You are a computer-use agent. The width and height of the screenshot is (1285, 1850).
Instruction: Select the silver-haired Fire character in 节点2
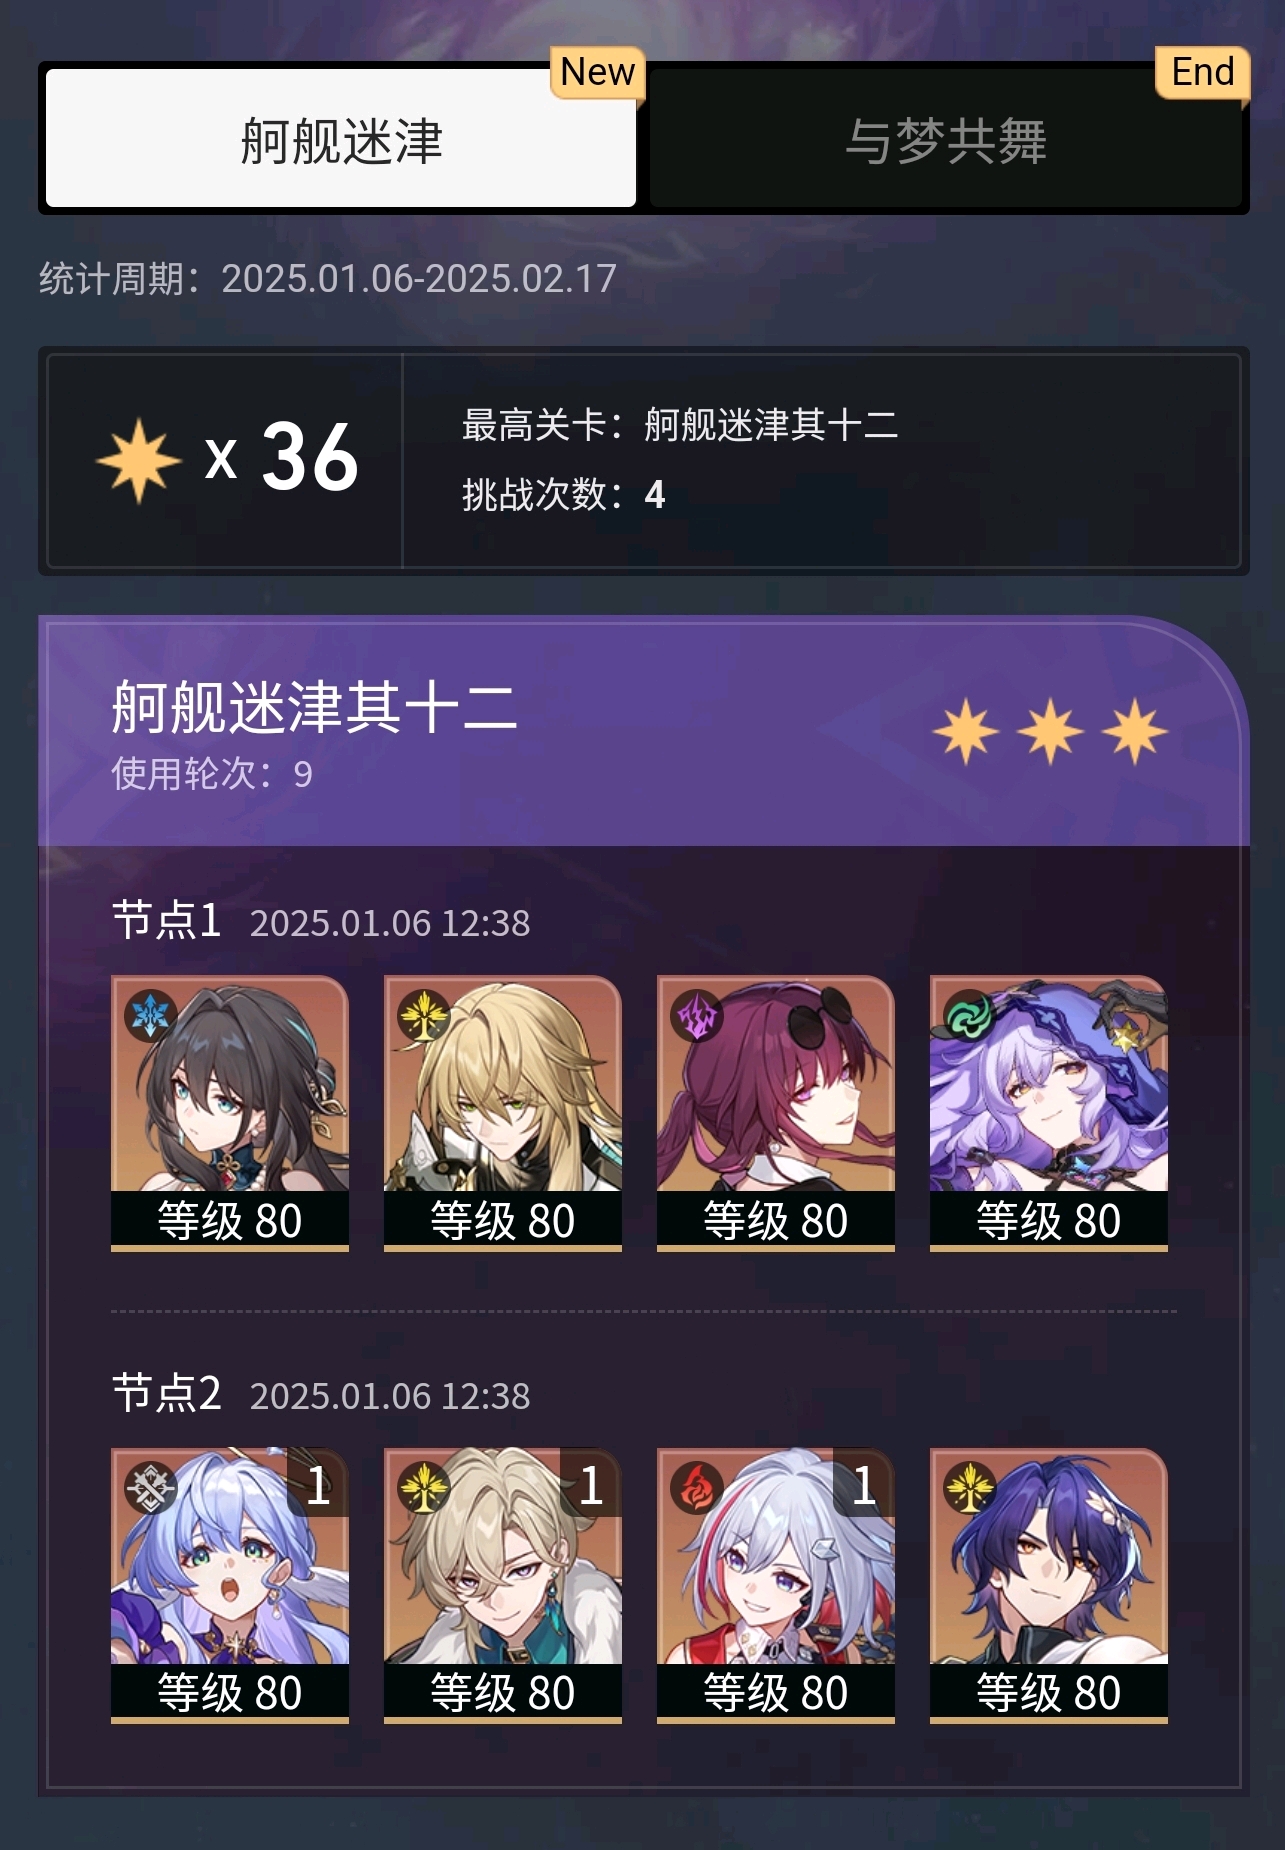tap(776, 1586)
